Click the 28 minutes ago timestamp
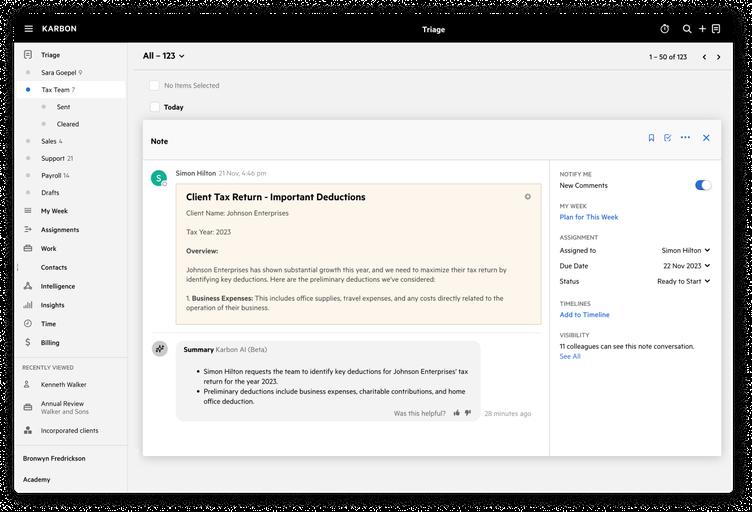The height and width of the screenshot is (512, 752). coord(507,413)
